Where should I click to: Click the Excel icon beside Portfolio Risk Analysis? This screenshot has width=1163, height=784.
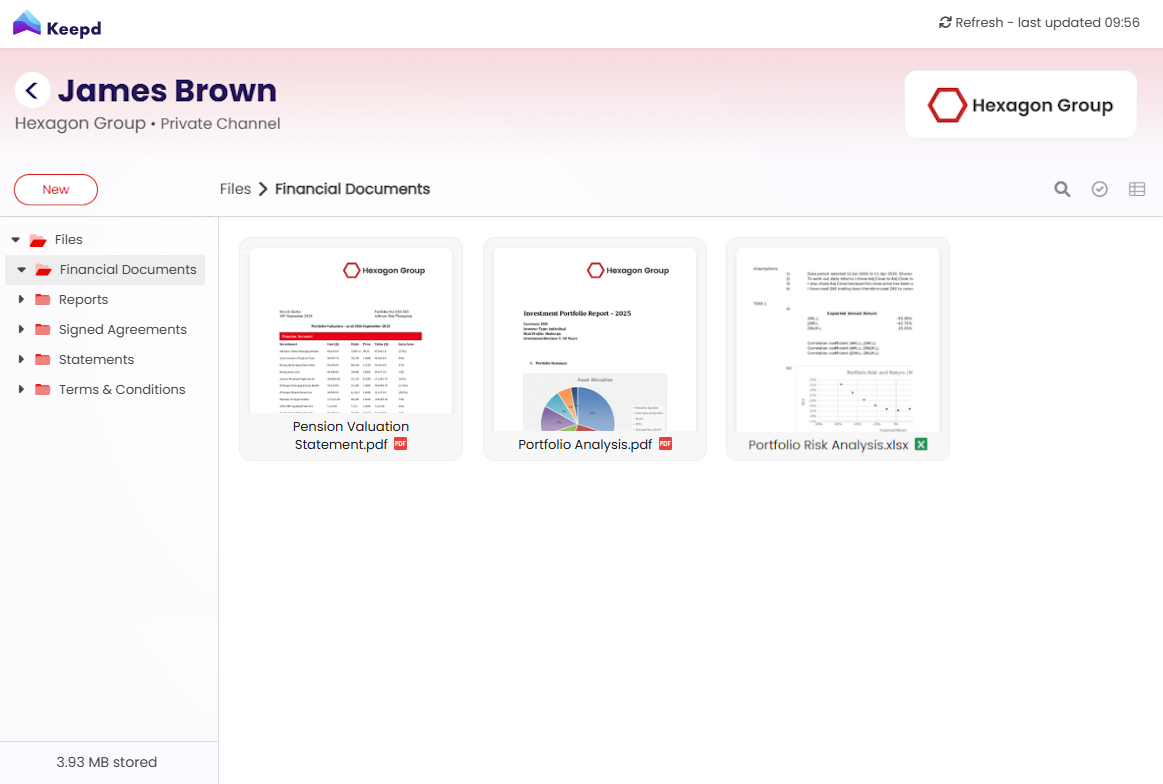921,444
